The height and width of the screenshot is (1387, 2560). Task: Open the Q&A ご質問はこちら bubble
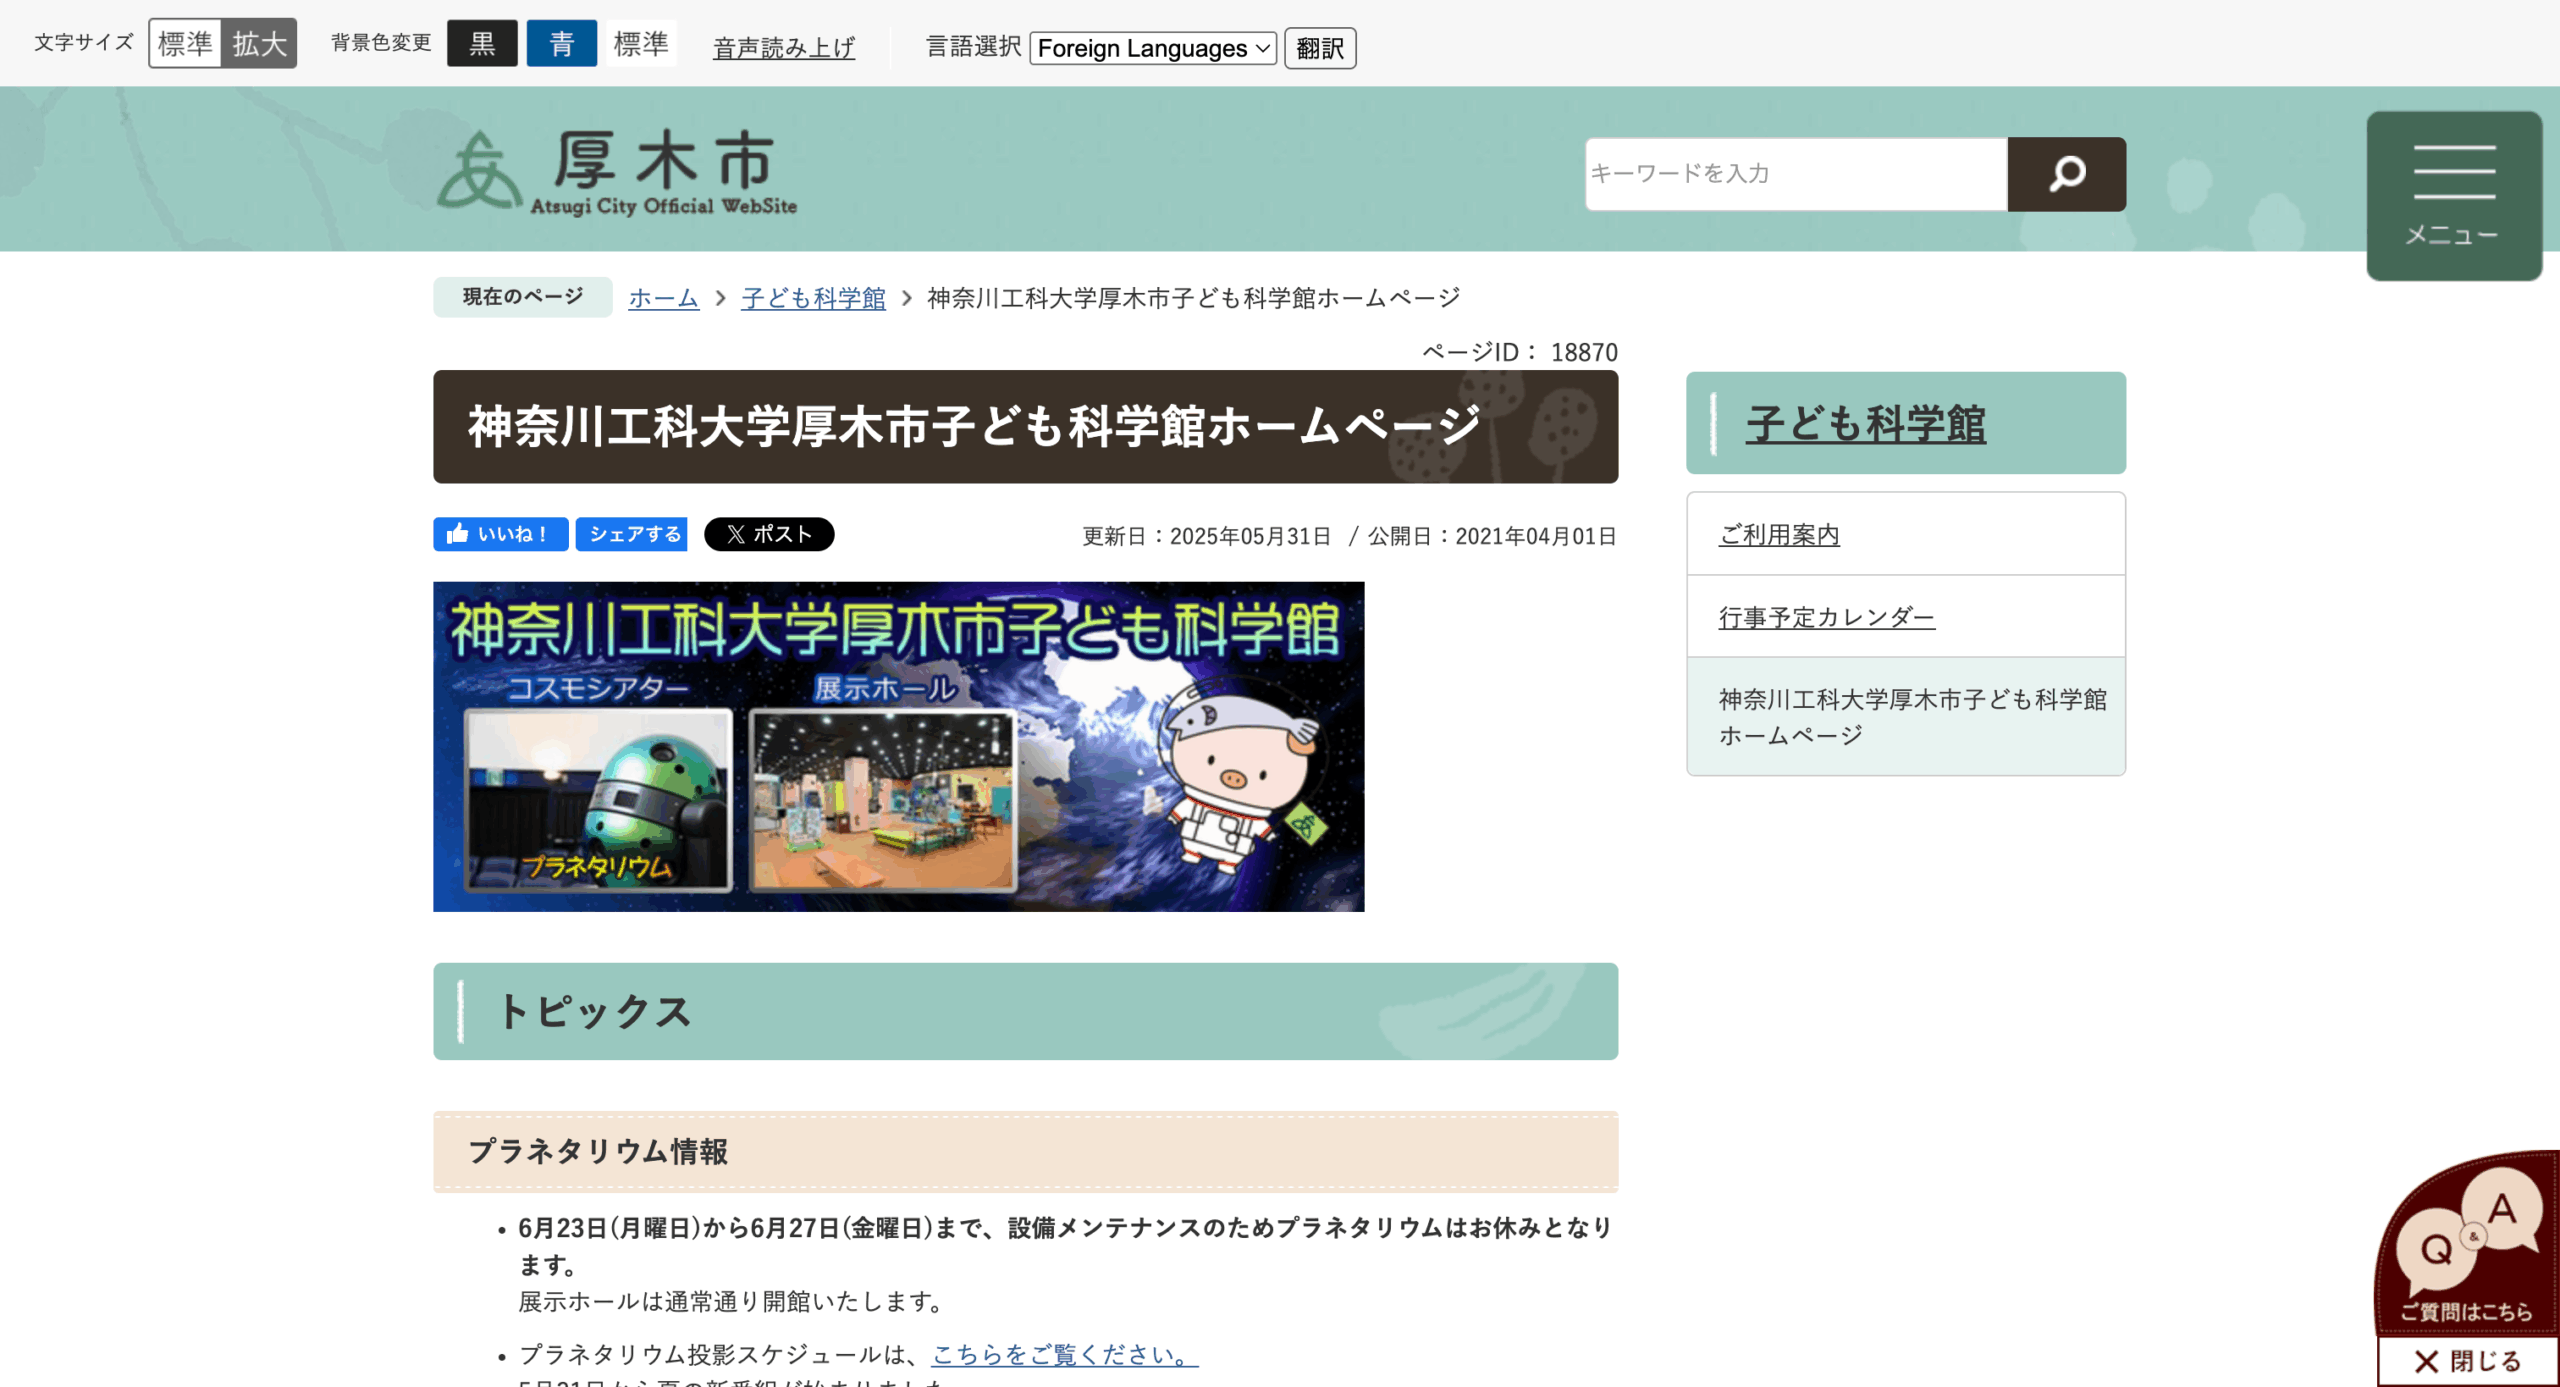pos(2467,1244)
